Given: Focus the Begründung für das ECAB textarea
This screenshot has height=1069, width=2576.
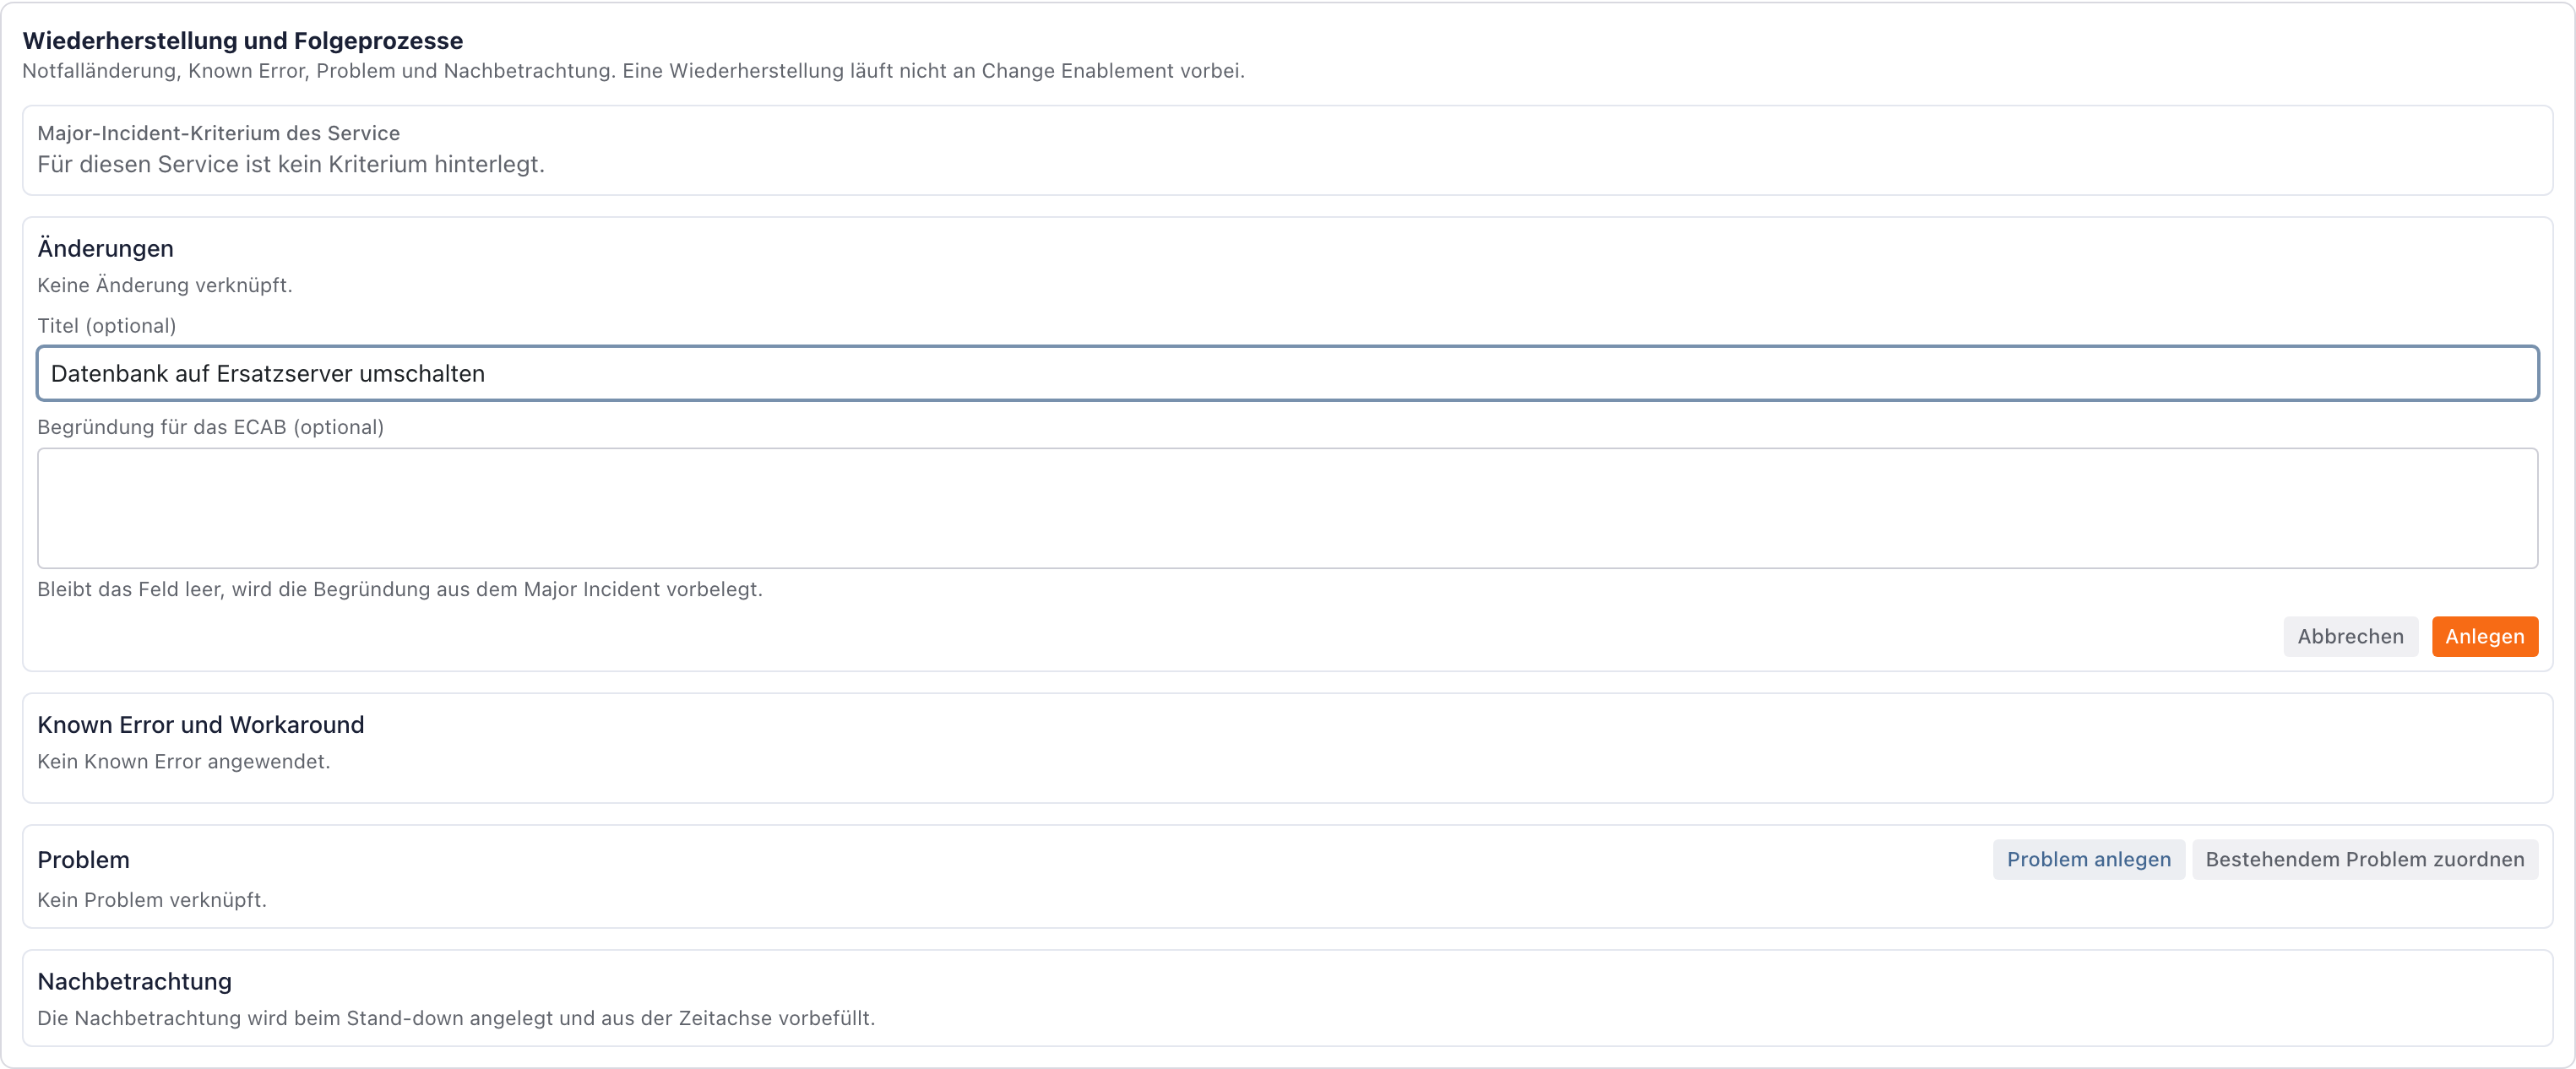Looking at the screenshot, I should pos(1287,508).
